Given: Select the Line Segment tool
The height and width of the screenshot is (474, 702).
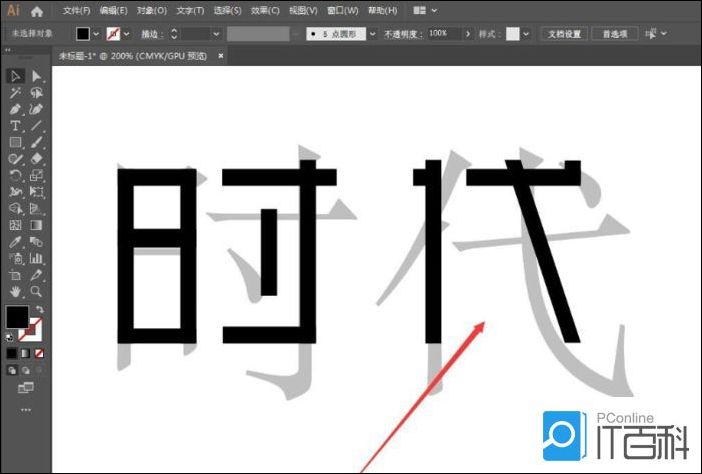Looking at the screenshot, I should (x=36, y=126).
